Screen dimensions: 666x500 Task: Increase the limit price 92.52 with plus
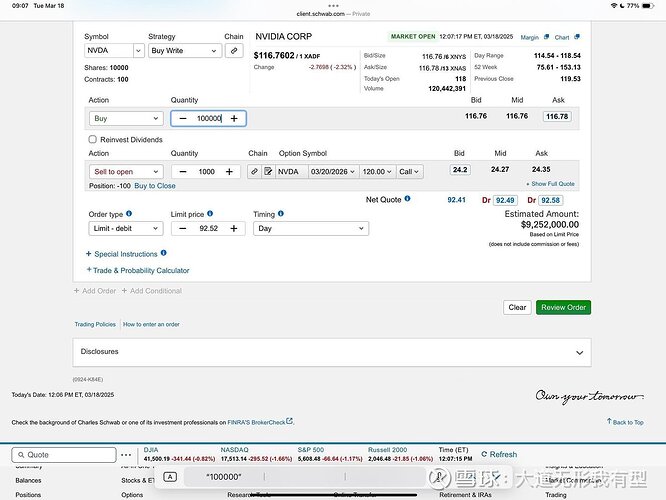(x=234, y=229)
